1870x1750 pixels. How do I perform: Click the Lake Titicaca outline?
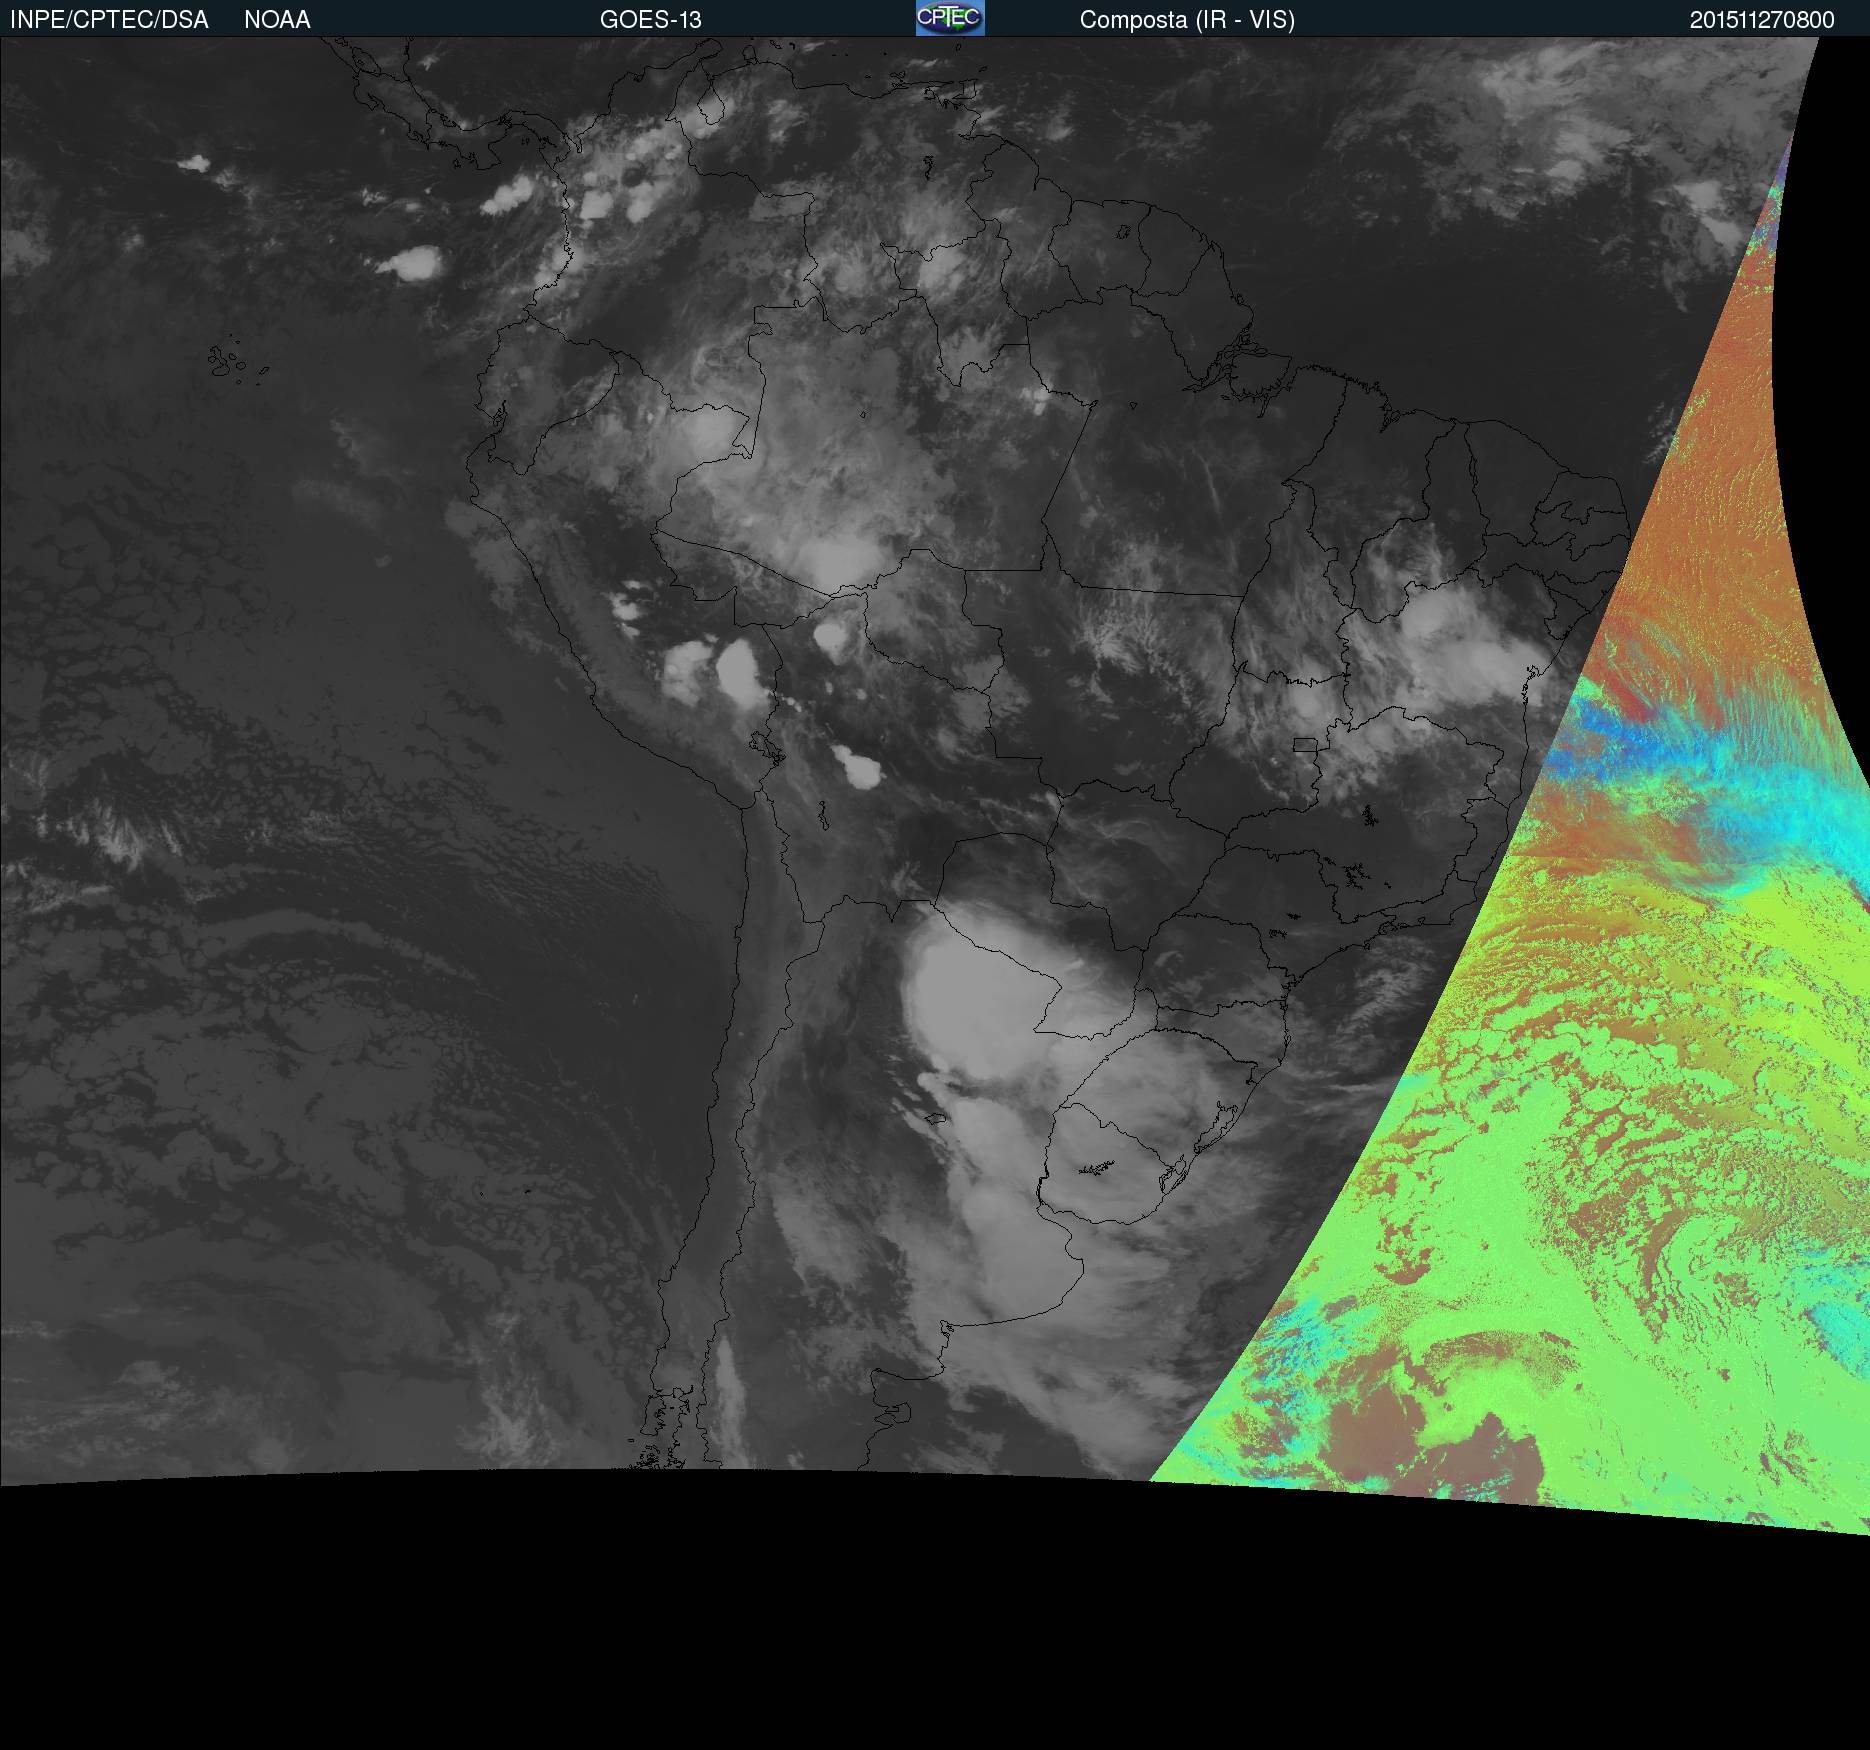(x=765, y=747)
